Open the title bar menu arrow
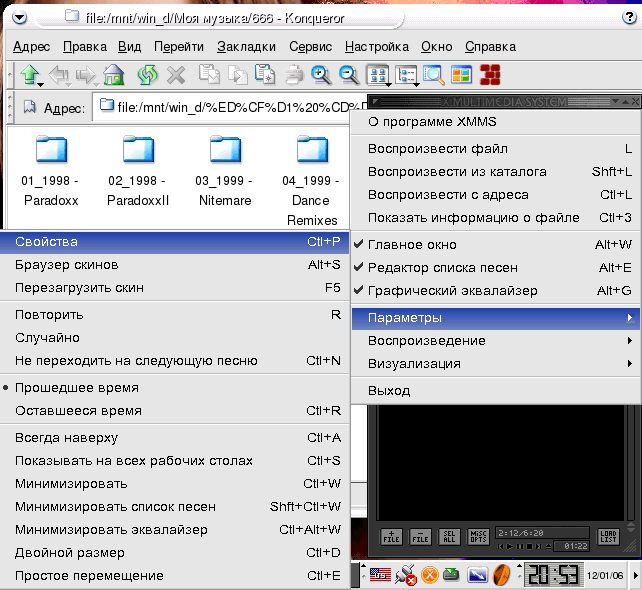Viewport: 642px width, 590px height. tap(19, 17)
